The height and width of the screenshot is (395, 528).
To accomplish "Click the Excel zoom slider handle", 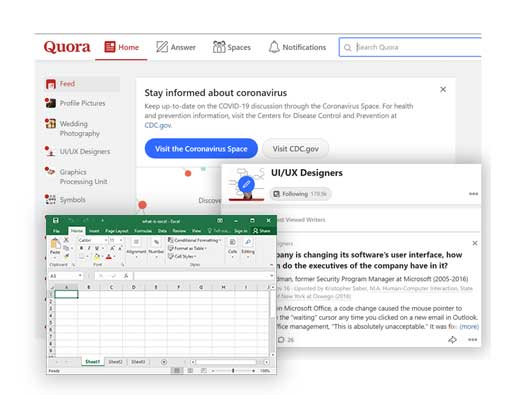I will click(233, 370).
